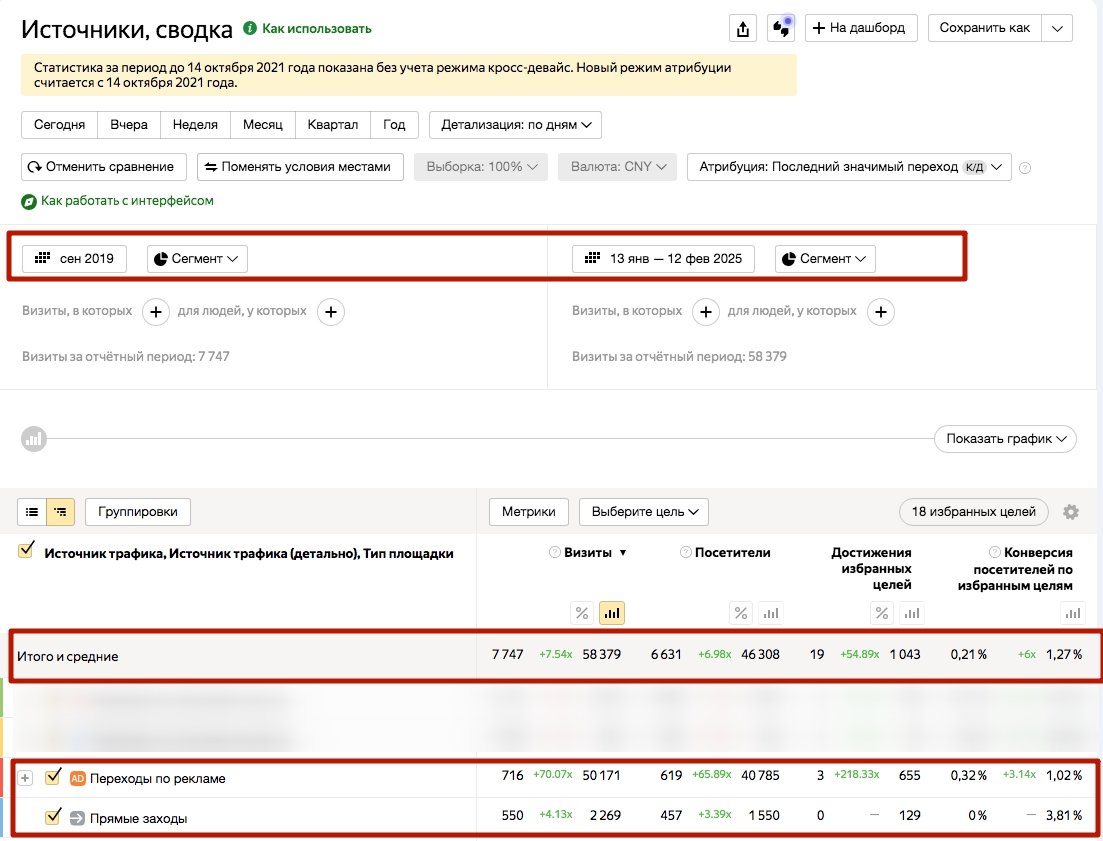Select the Месяц period tab
The image size is (1103, 841).
coord(263,125)
